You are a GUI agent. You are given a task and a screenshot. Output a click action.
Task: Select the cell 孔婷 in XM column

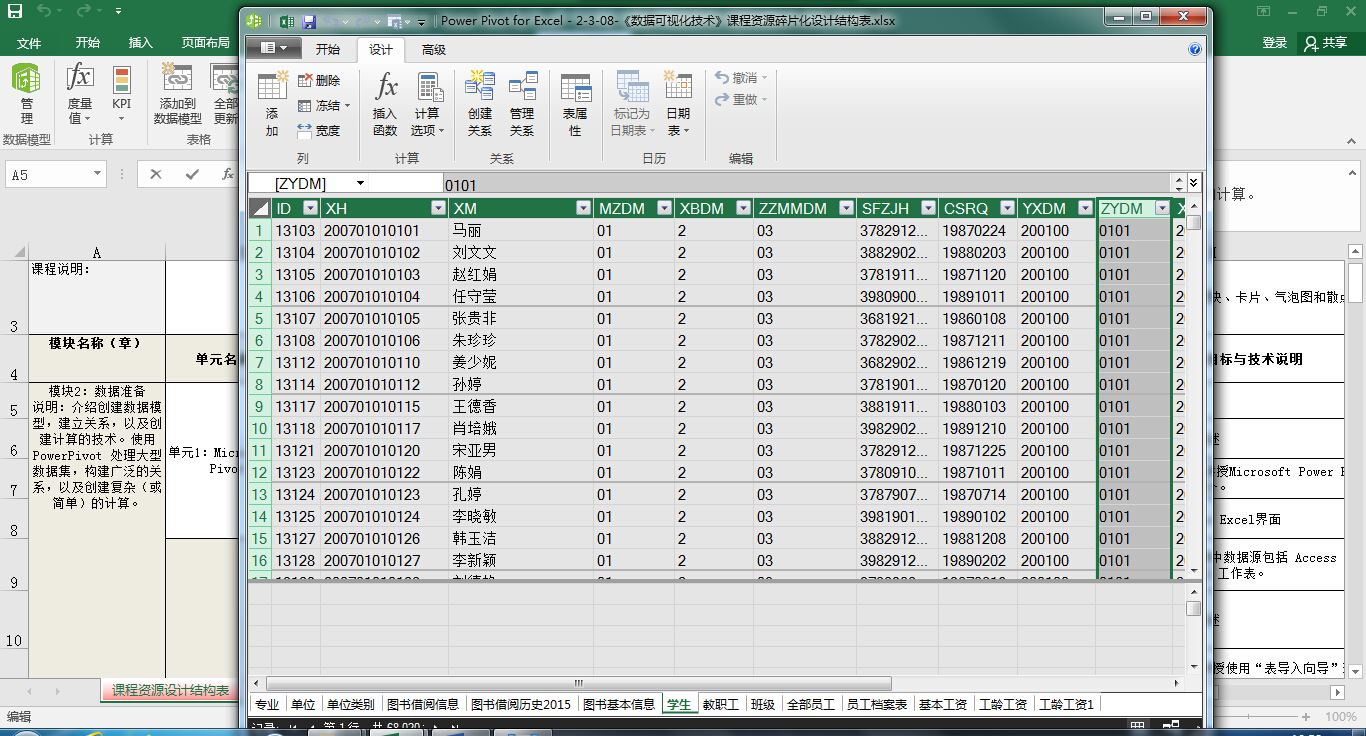point(520,495)
